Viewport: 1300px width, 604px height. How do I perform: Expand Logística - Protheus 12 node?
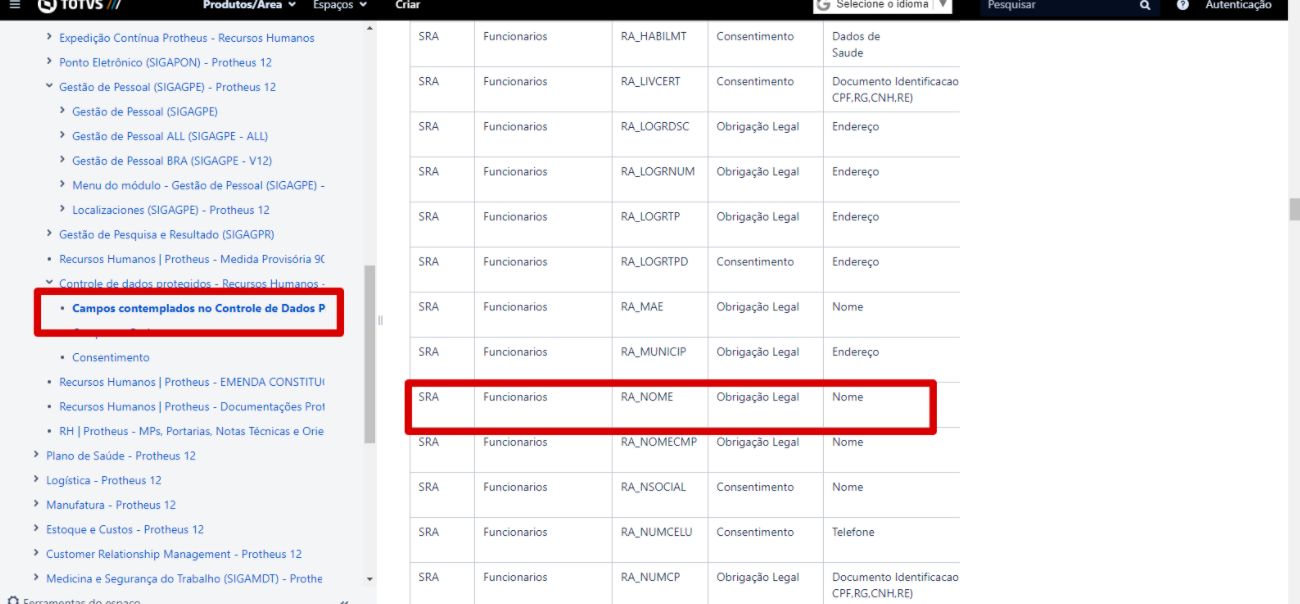tap(37, 480)
